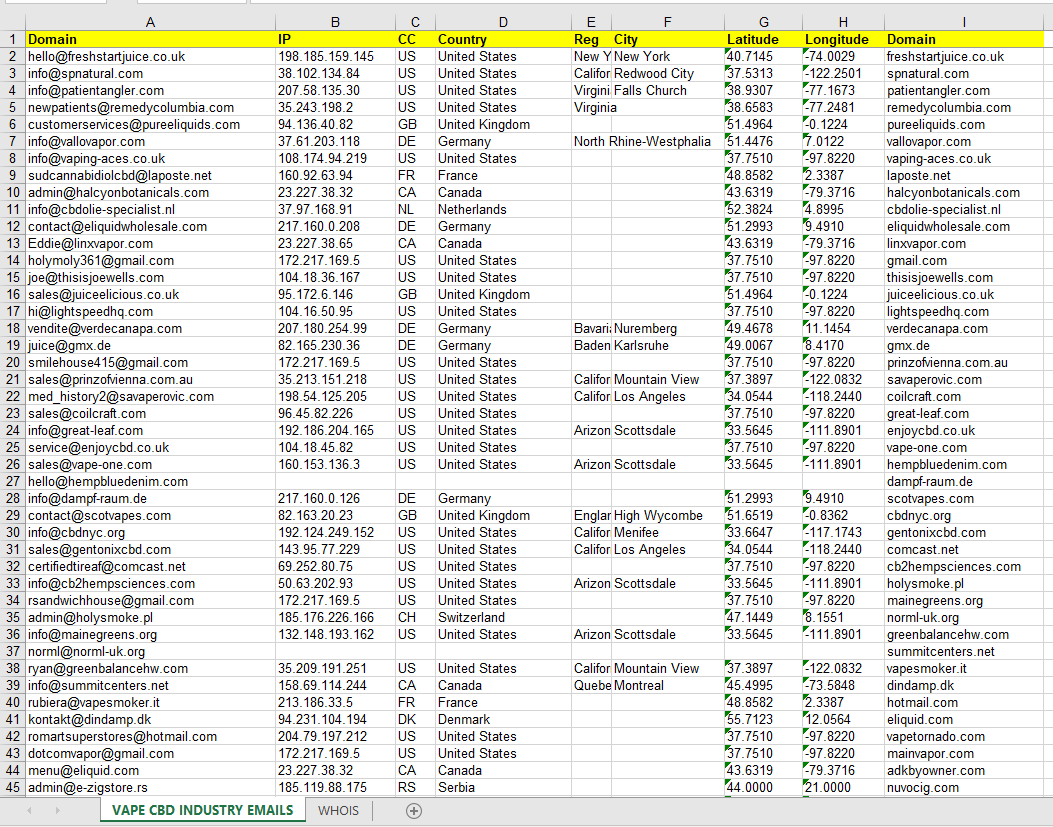Viewport: 1053px width, 827px height.
Task: Select row 1 header
Action: 13,40
